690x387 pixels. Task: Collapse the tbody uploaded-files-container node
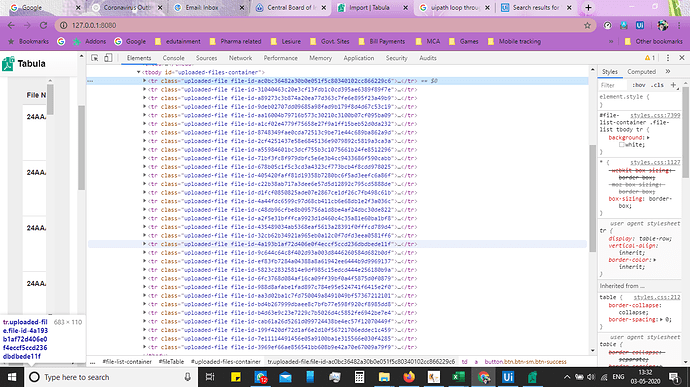(138, 72)
